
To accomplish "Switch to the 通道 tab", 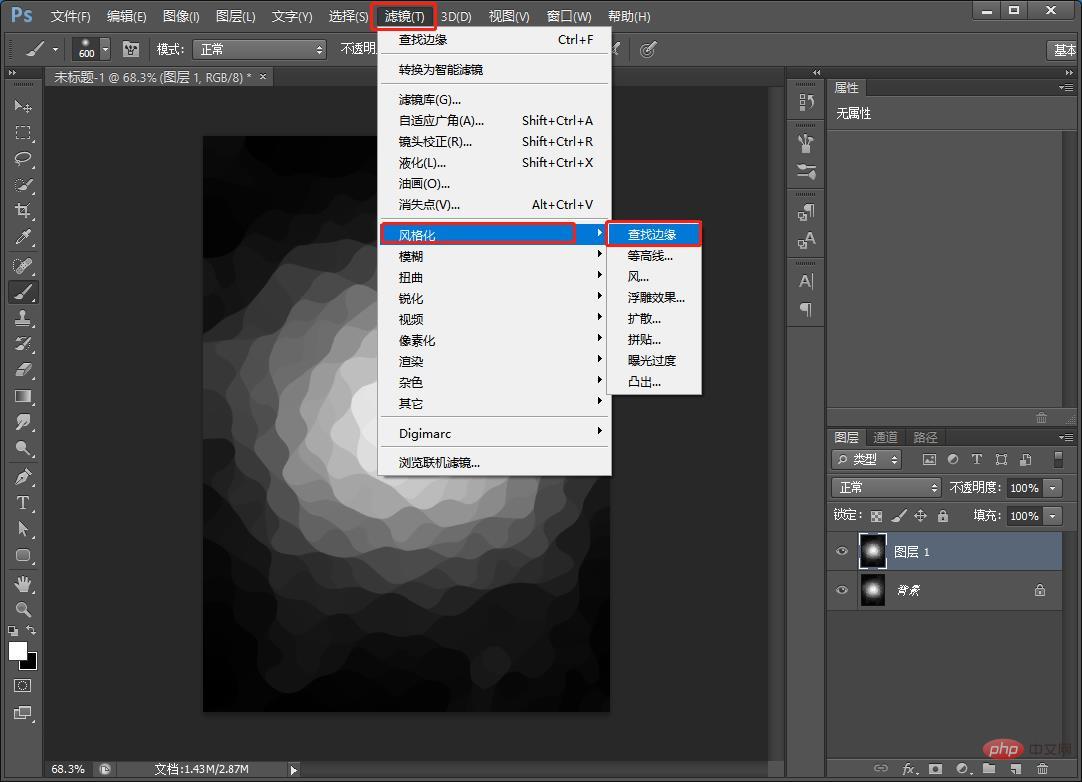I will 885,437.
